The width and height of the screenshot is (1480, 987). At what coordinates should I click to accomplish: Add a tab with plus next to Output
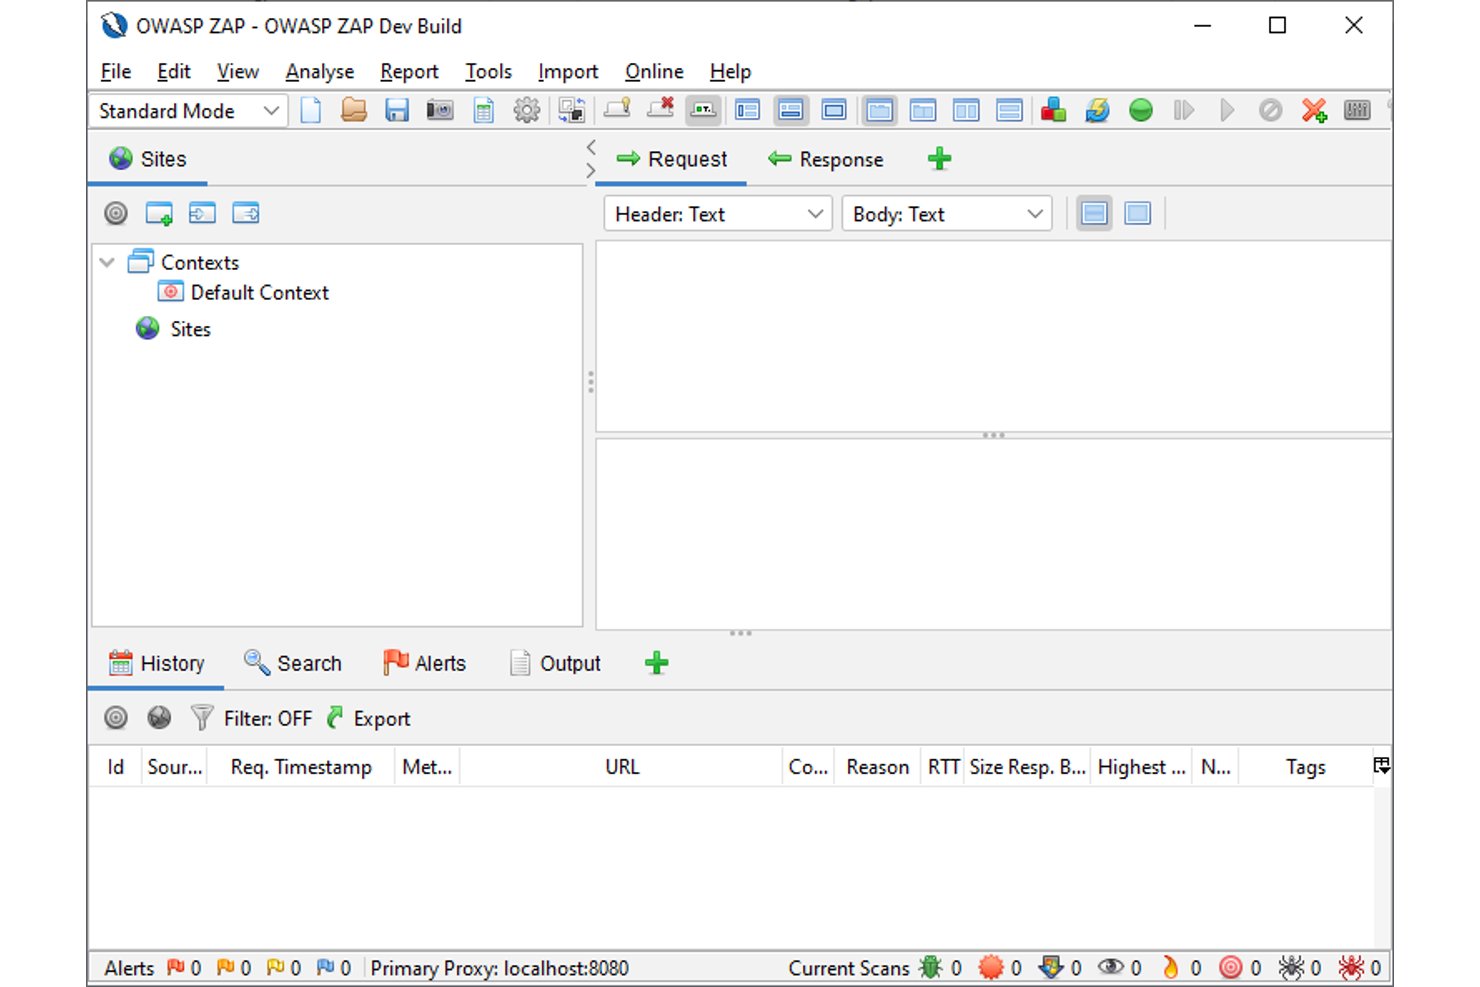coord(656,663)
